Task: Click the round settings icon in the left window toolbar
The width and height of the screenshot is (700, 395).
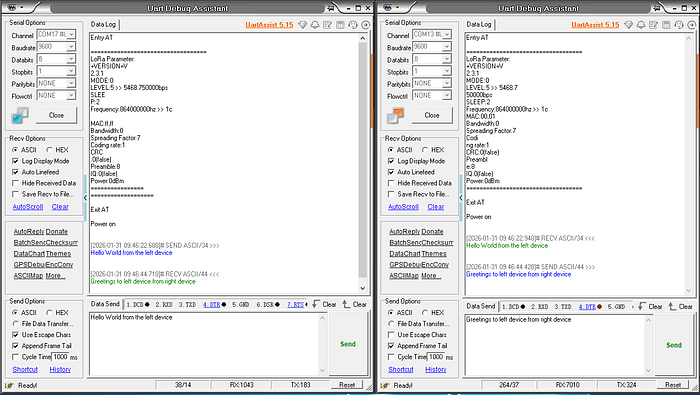Action: (366, 25)
